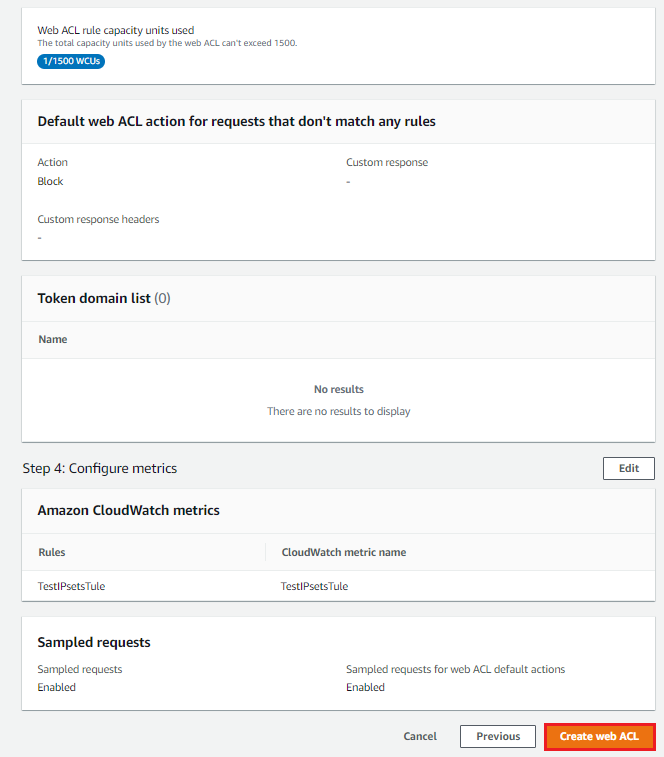Screen dimensions: 664x757
Task: Click the Step 4: Configure metrics title
Action: 100,468
